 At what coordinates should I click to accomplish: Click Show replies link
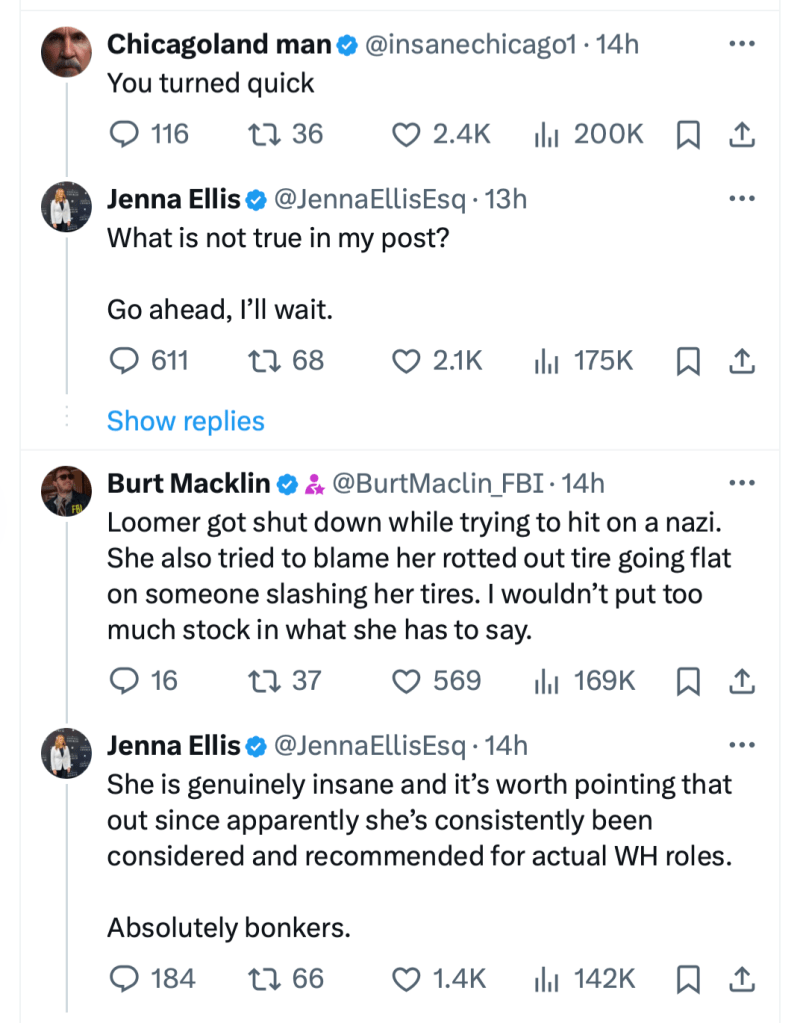point(186,421)
